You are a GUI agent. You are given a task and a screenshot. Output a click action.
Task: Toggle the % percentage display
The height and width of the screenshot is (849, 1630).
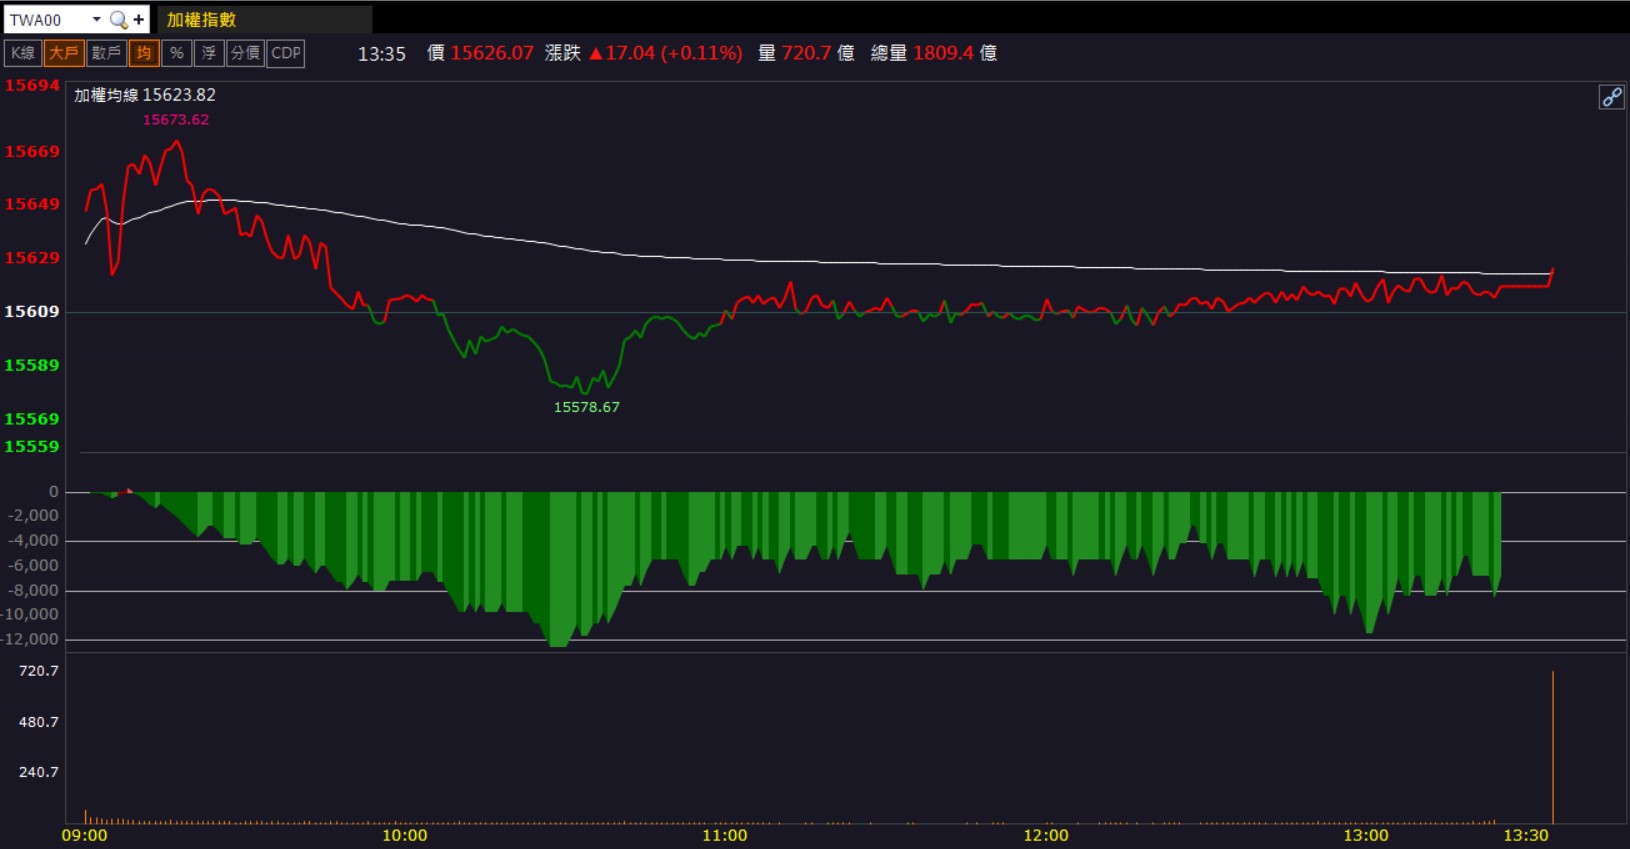(x=177, y=53)
